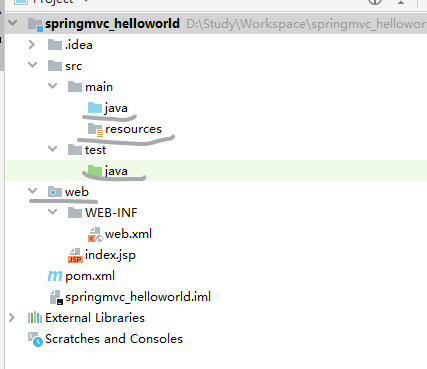
Task: Click the blue java sources folder icon
Action: click(x=95, y=108)
